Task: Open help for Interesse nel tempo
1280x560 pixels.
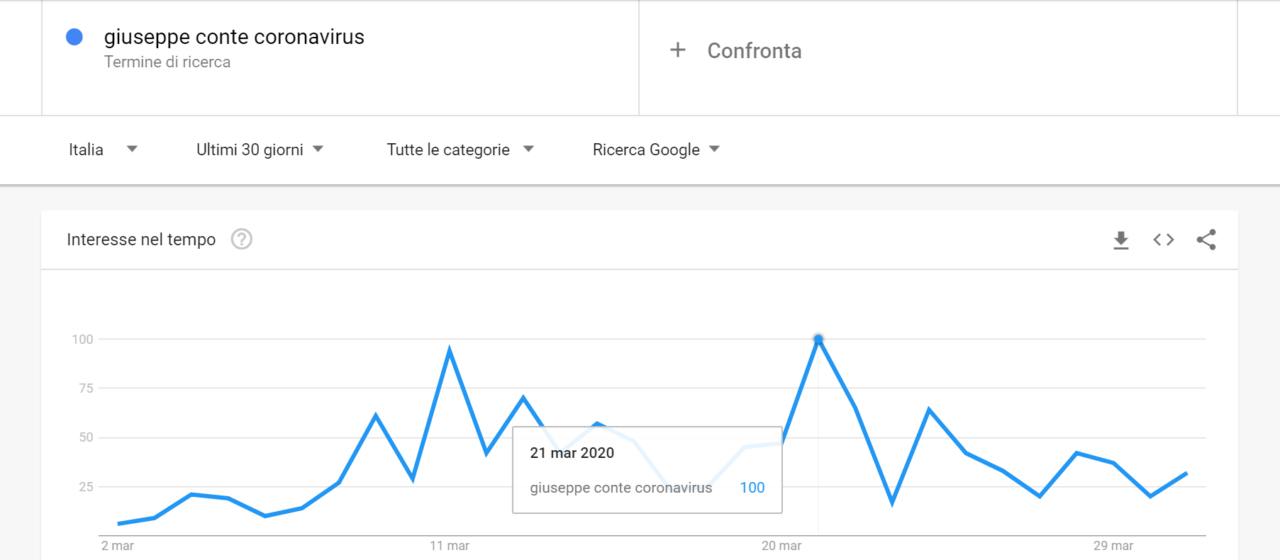Action: [241, 240]
